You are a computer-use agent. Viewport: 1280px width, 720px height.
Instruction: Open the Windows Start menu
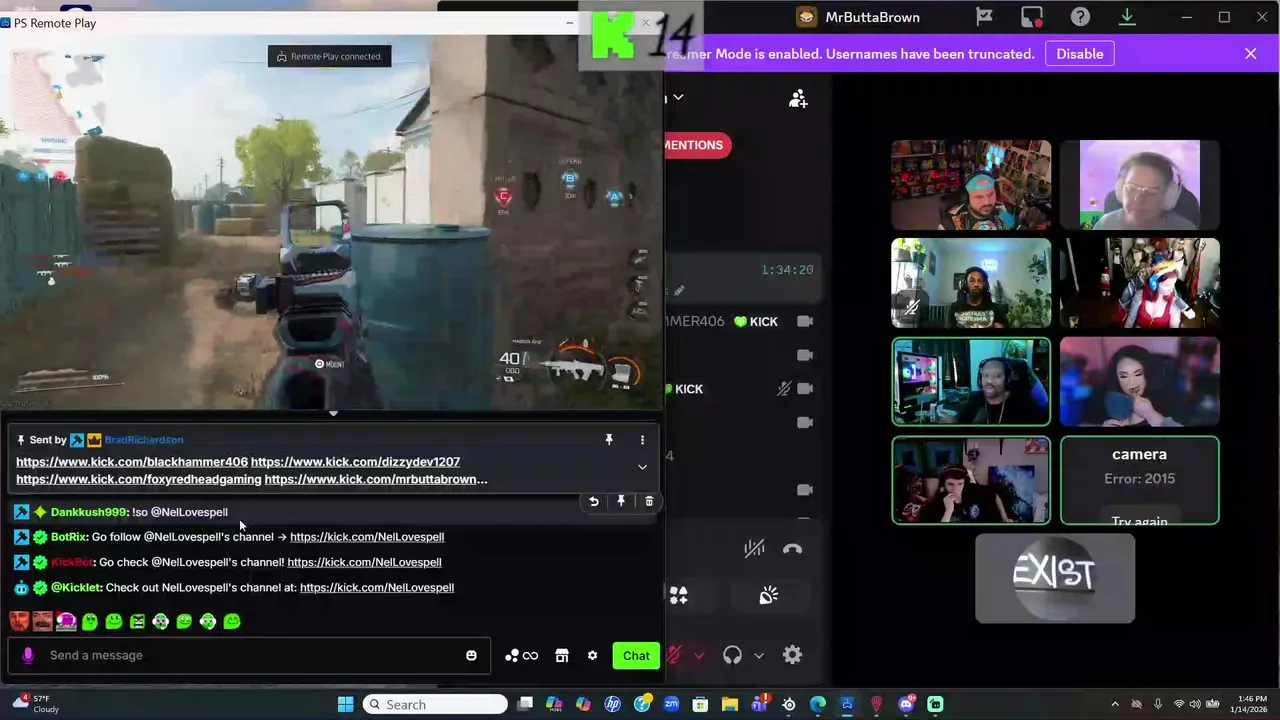tap(345, 704)
